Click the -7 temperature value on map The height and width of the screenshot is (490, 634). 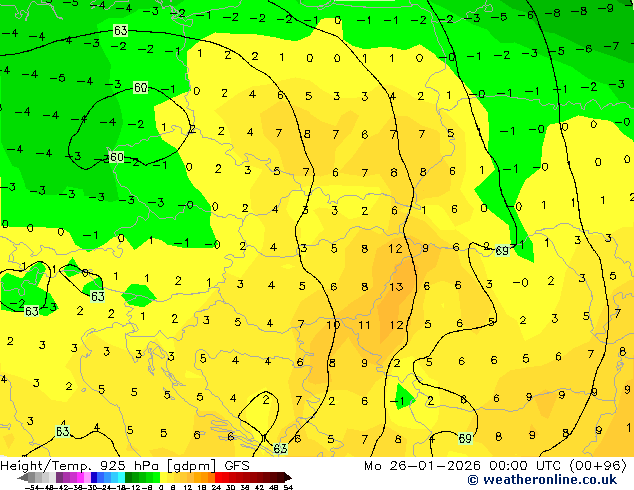[613, 46]
